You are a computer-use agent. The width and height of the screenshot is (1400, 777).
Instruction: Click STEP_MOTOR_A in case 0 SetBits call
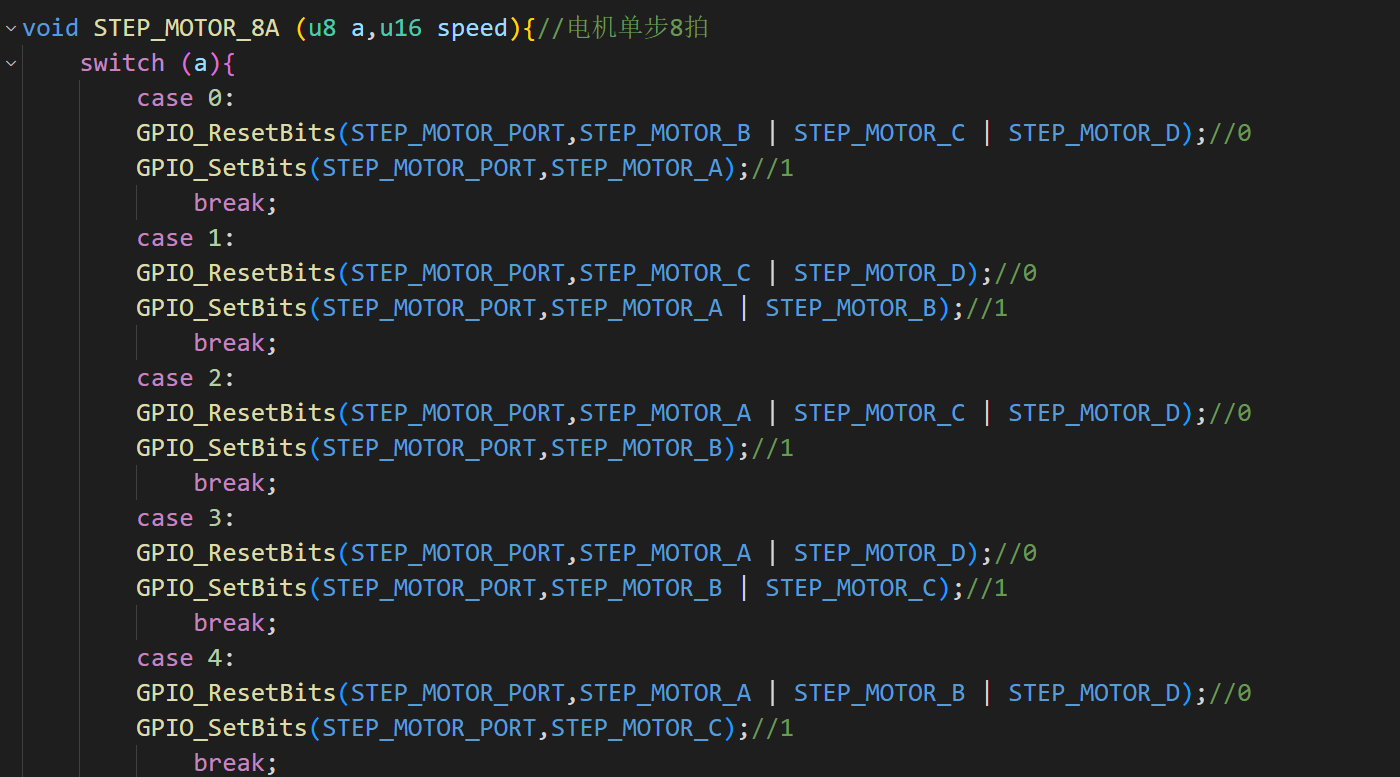tap(636, 168)
